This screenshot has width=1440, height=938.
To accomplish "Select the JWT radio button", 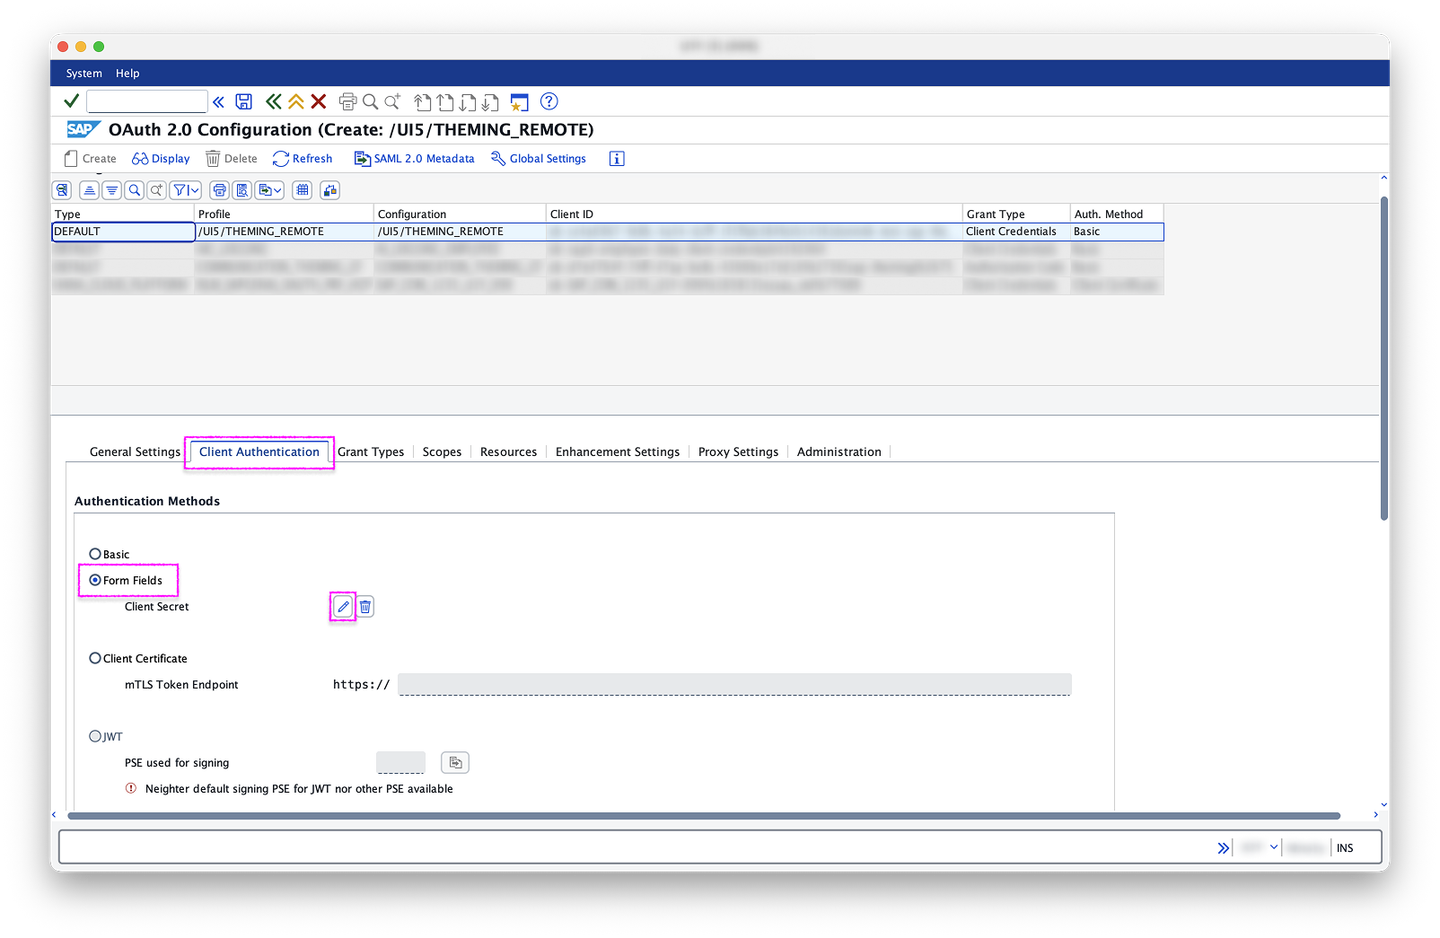I will (95, 736).
